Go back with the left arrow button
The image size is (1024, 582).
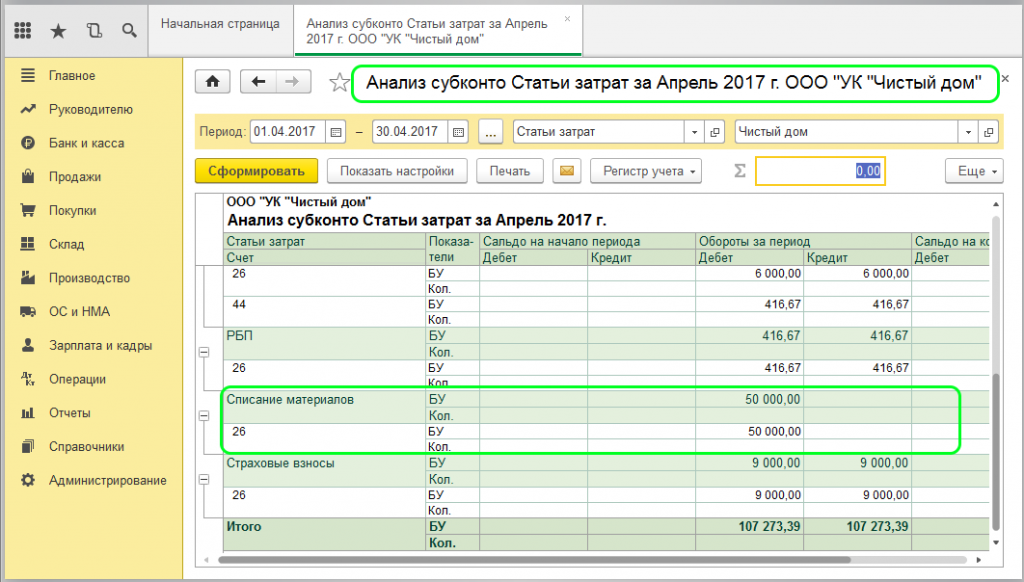[259, 82]
